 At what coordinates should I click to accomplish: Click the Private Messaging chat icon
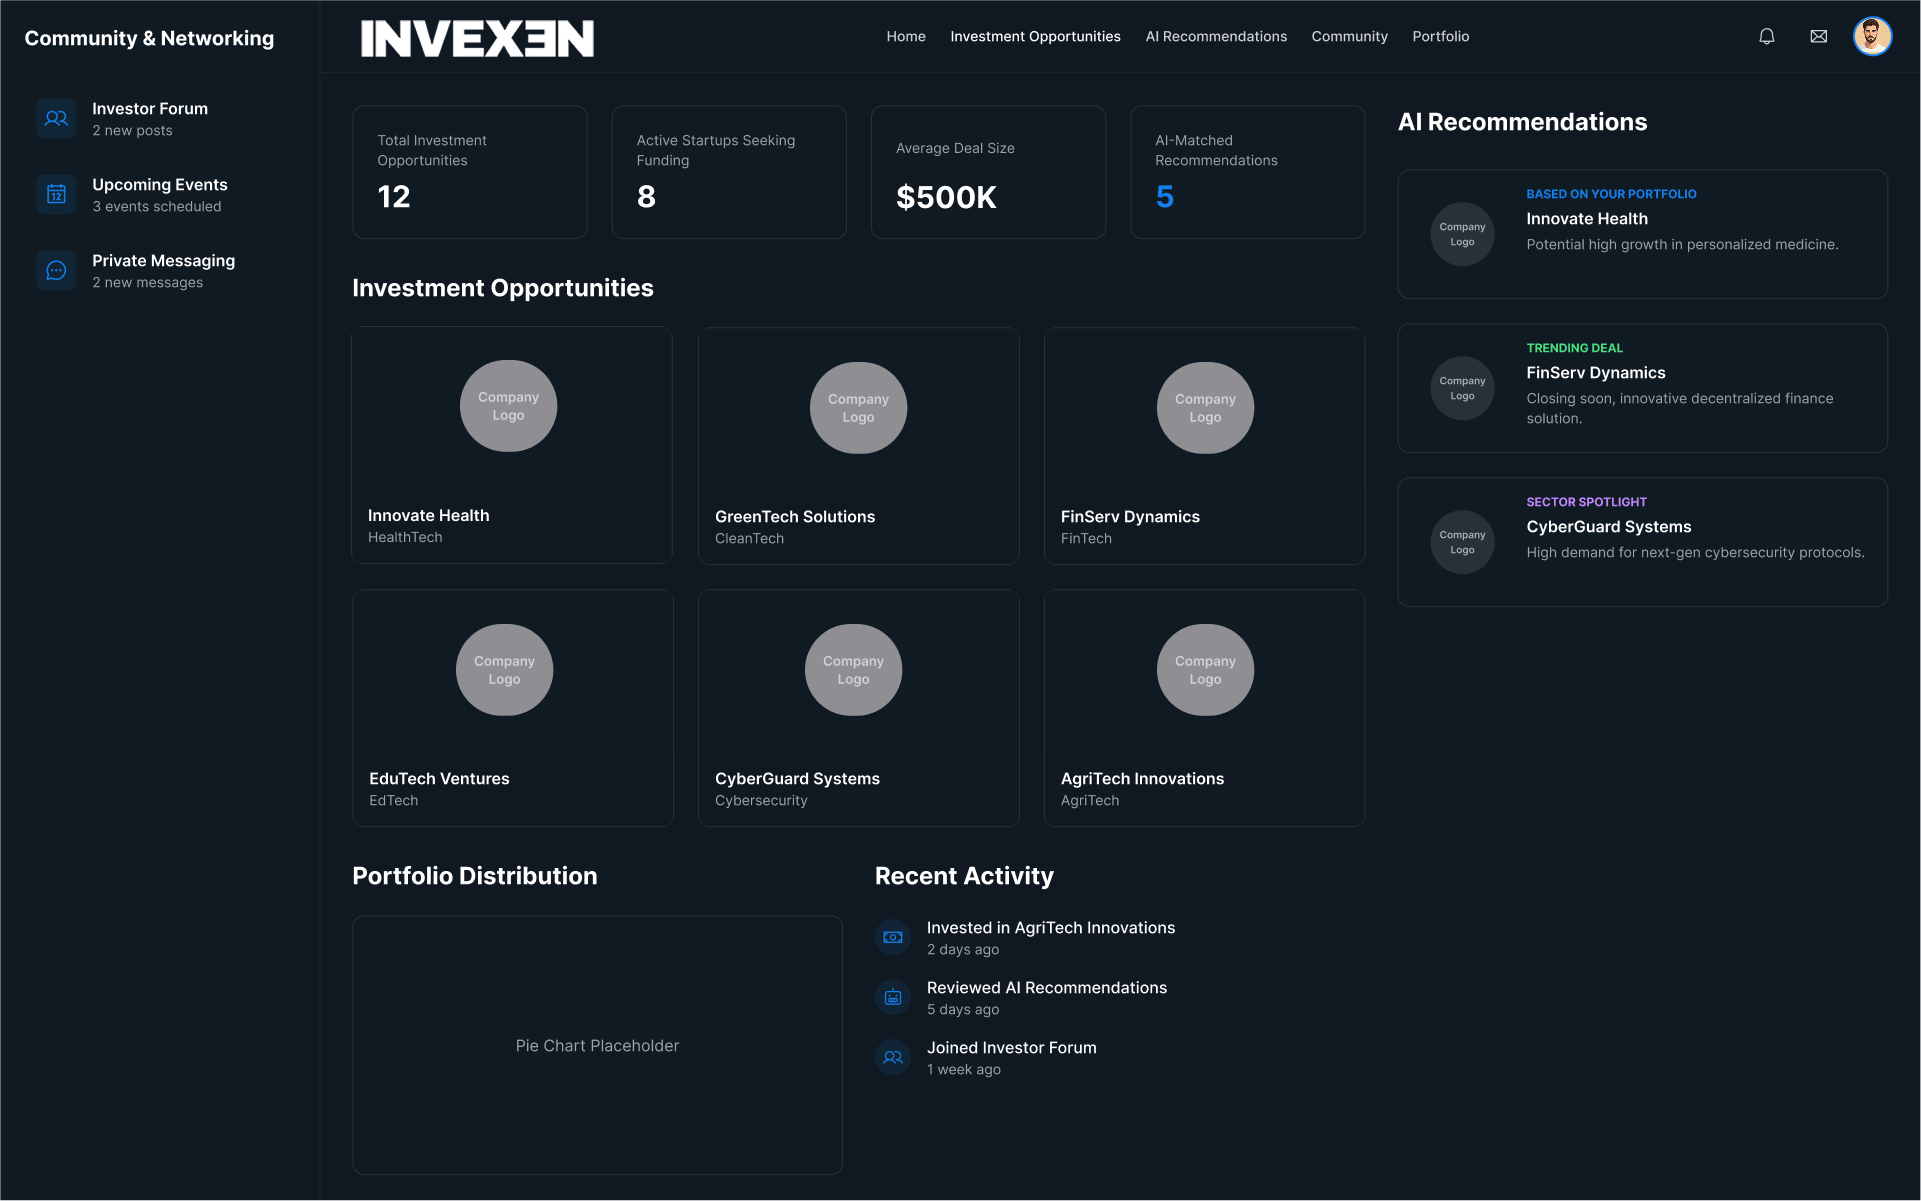tap(56, 270)
